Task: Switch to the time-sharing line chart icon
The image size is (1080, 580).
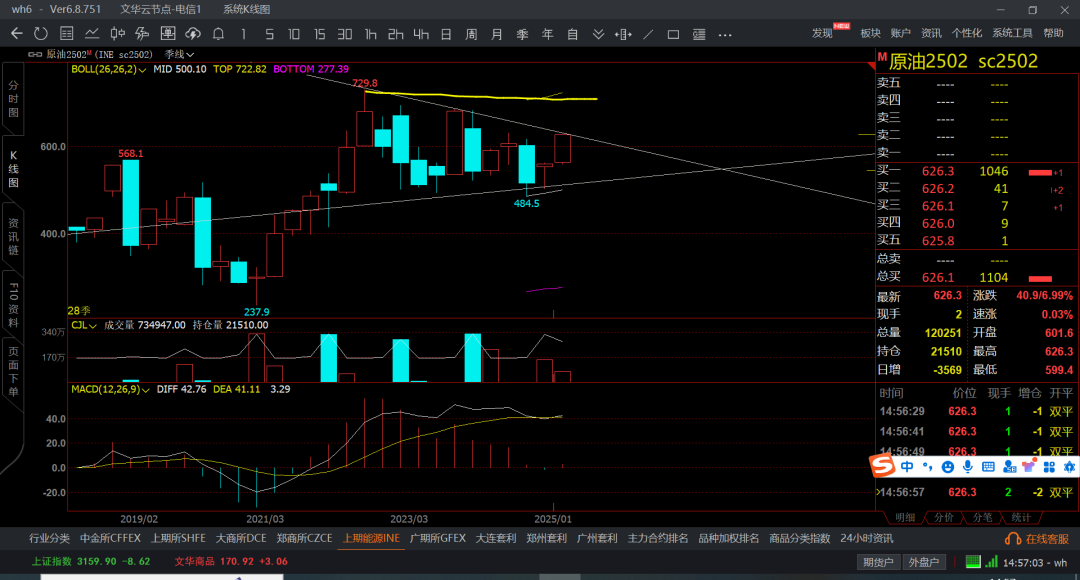Action: (x=92, y=33)
